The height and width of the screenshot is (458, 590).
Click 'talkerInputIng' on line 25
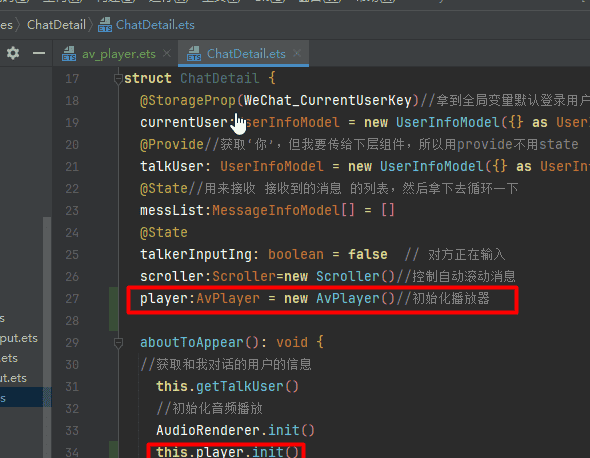[x=196, y=254]
